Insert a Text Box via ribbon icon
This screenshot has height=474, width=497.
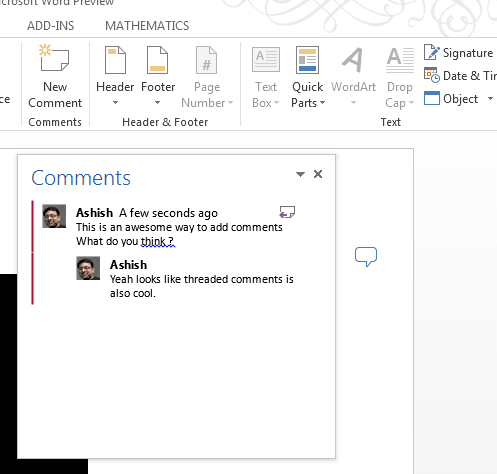tap(266, 60)
